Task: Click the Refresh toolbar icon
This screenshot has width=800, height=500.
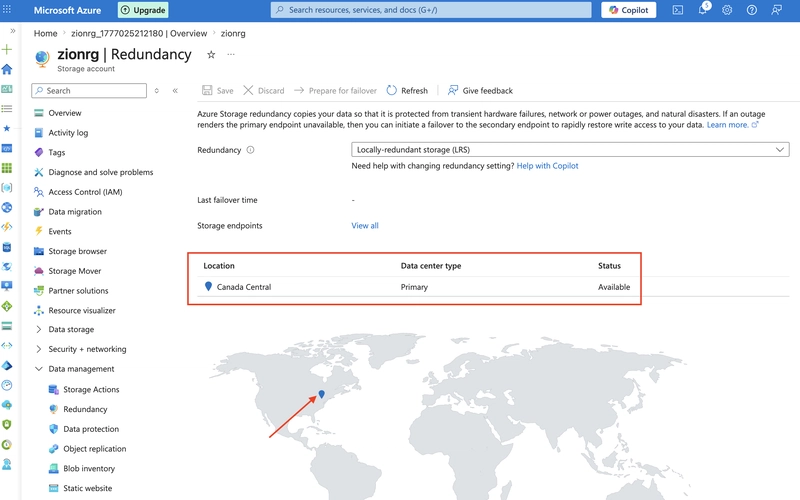Action: click(x=391, y=90)
